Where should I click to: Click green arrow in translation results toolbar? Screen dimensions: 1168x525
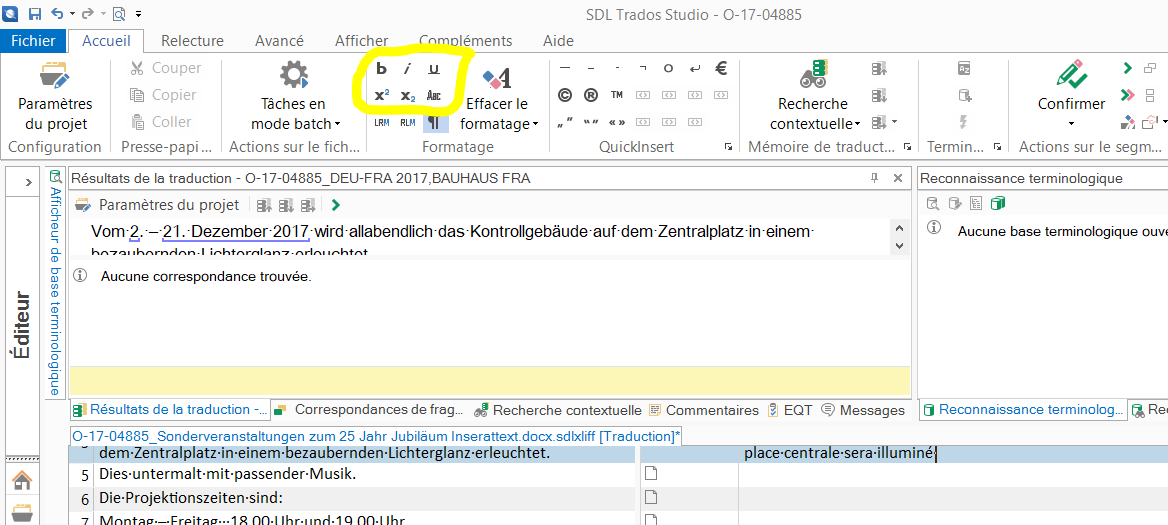336,205
